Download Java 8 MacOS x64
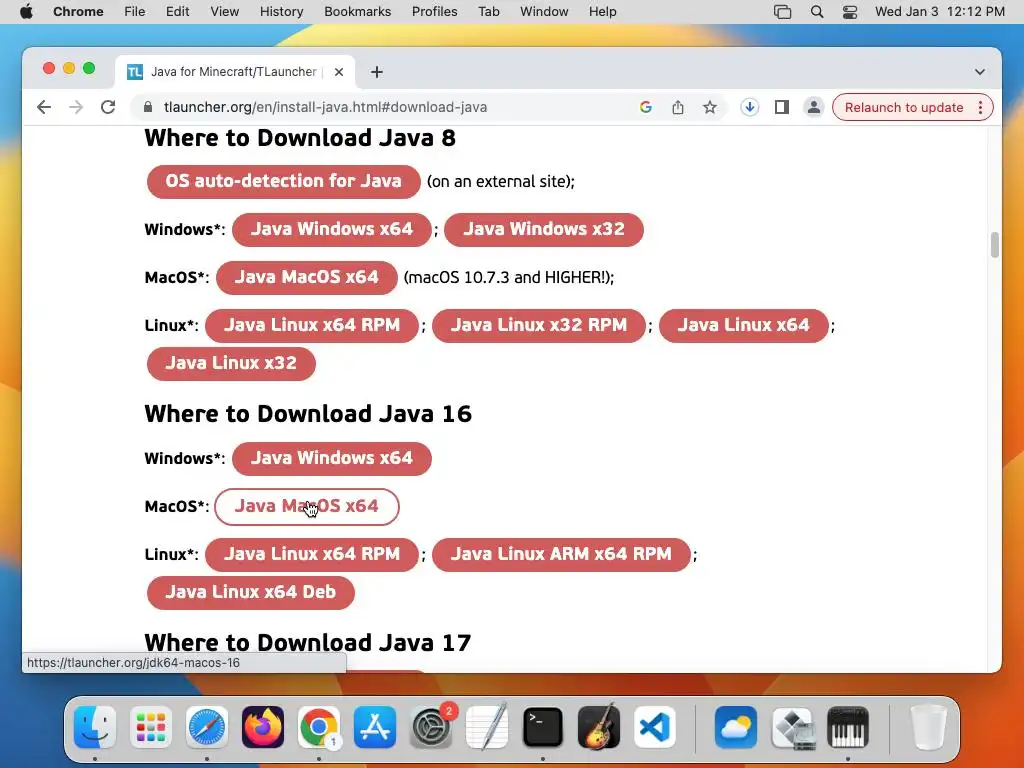The height and width of the screenshot is (768, 1024). (307, 278)
